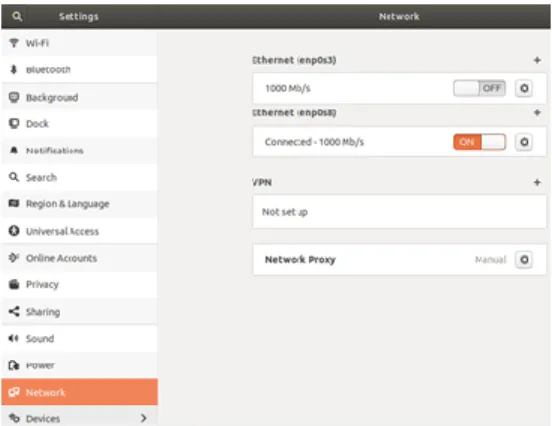Image resolution: width=552 pixels, height=426 pixels.
Task: Click the Dock icon in sidebar
Action: (14, 124)
